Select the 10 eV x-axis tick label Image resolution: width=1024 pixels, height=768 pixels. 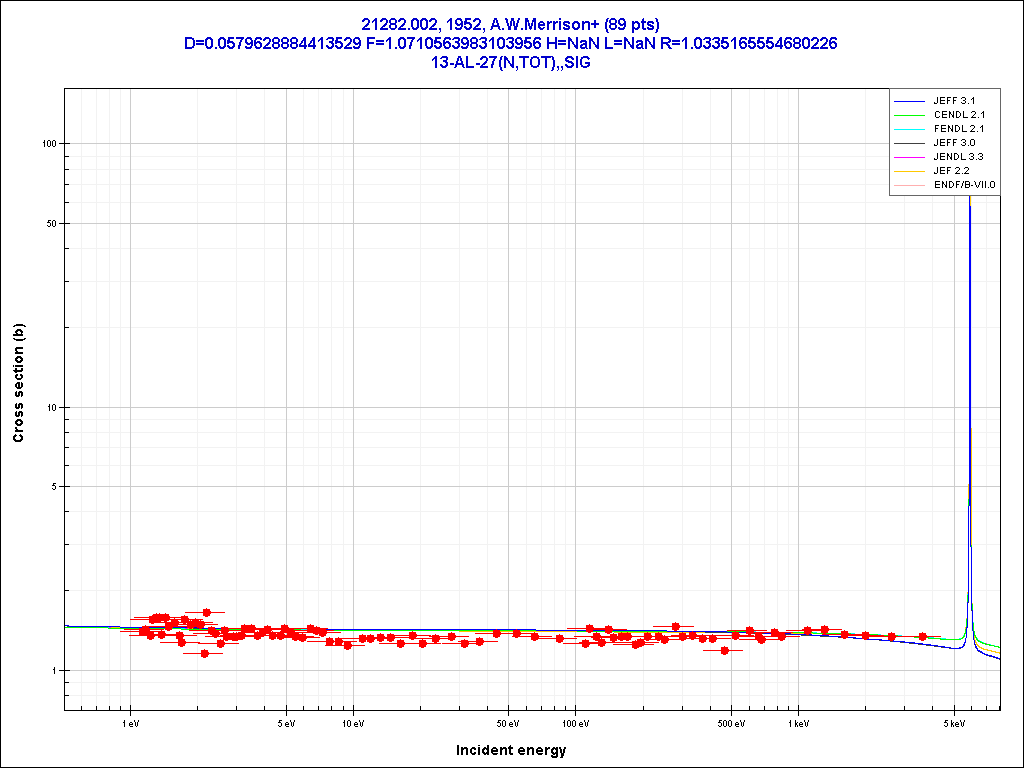click(351, 723)
